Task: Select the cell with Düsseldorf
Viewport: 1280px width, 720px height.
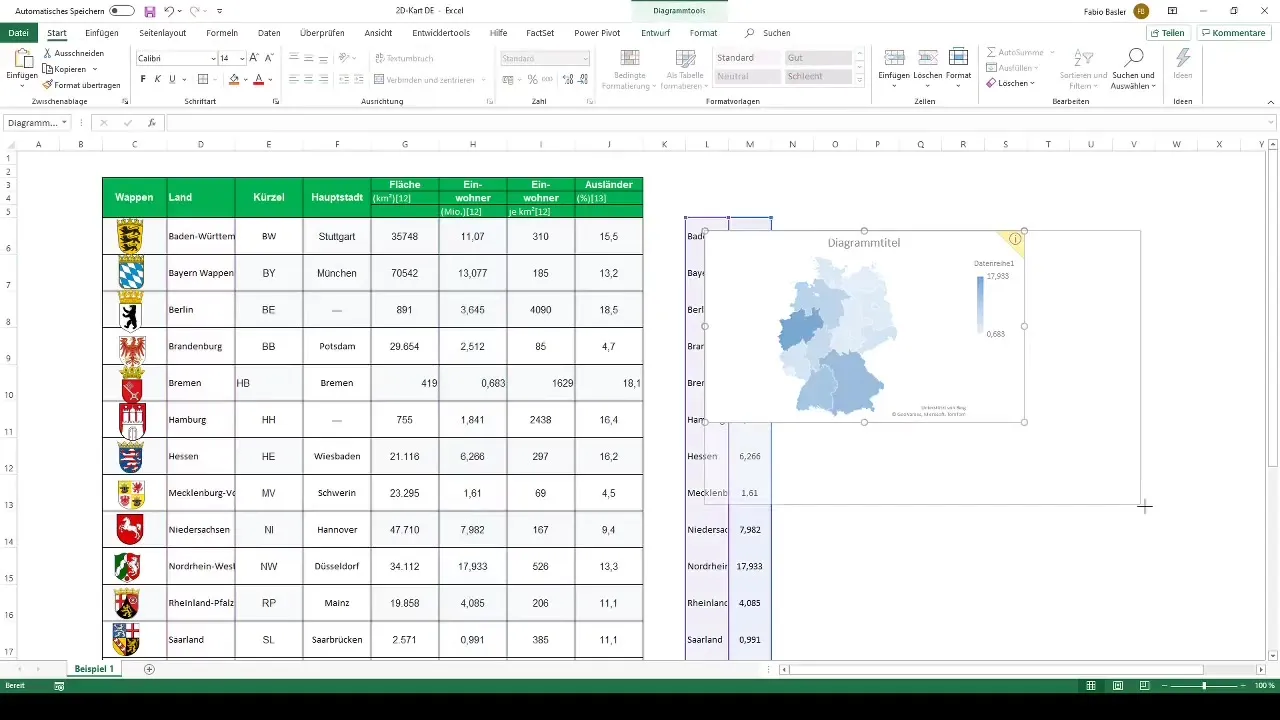Action: [x=337, y=567]
